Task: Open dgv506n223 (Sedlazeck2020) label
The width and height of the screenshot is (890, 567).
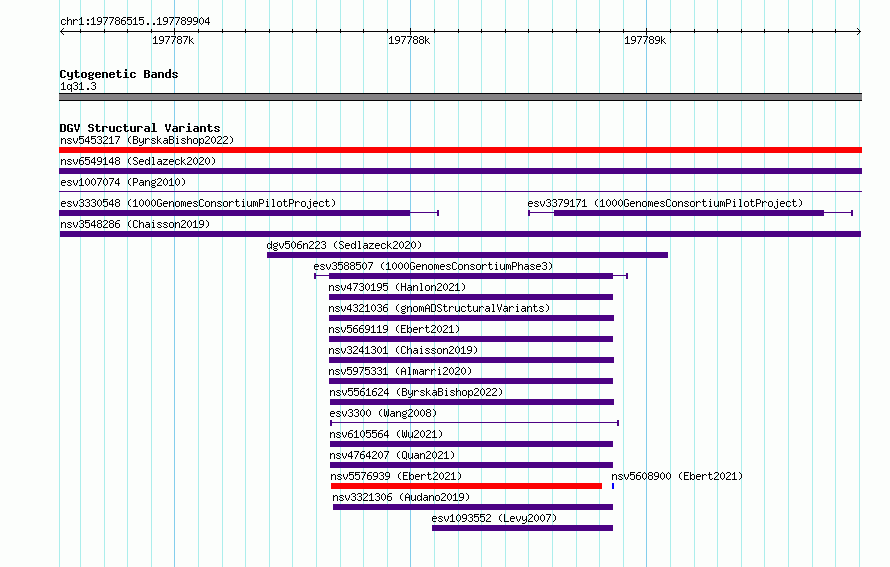Action: pyautogui.click(x=344, y=245)
